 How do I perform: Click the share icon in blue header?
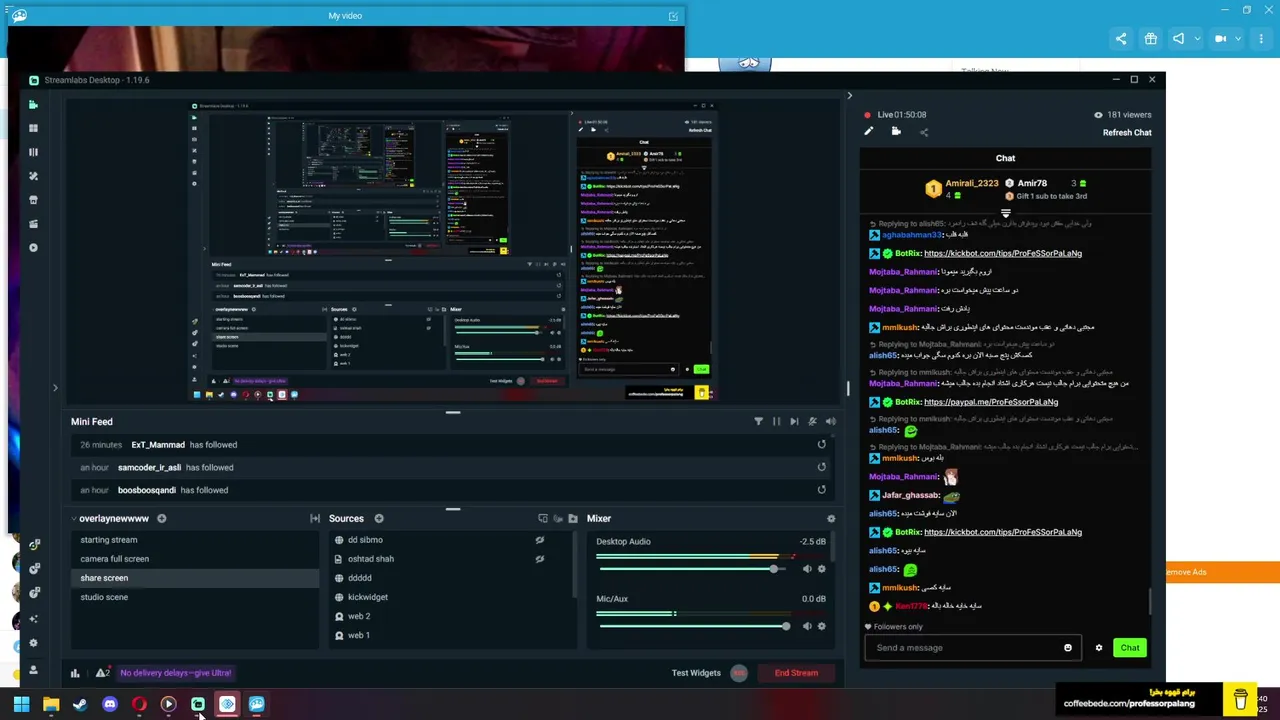click(1121, 39)
